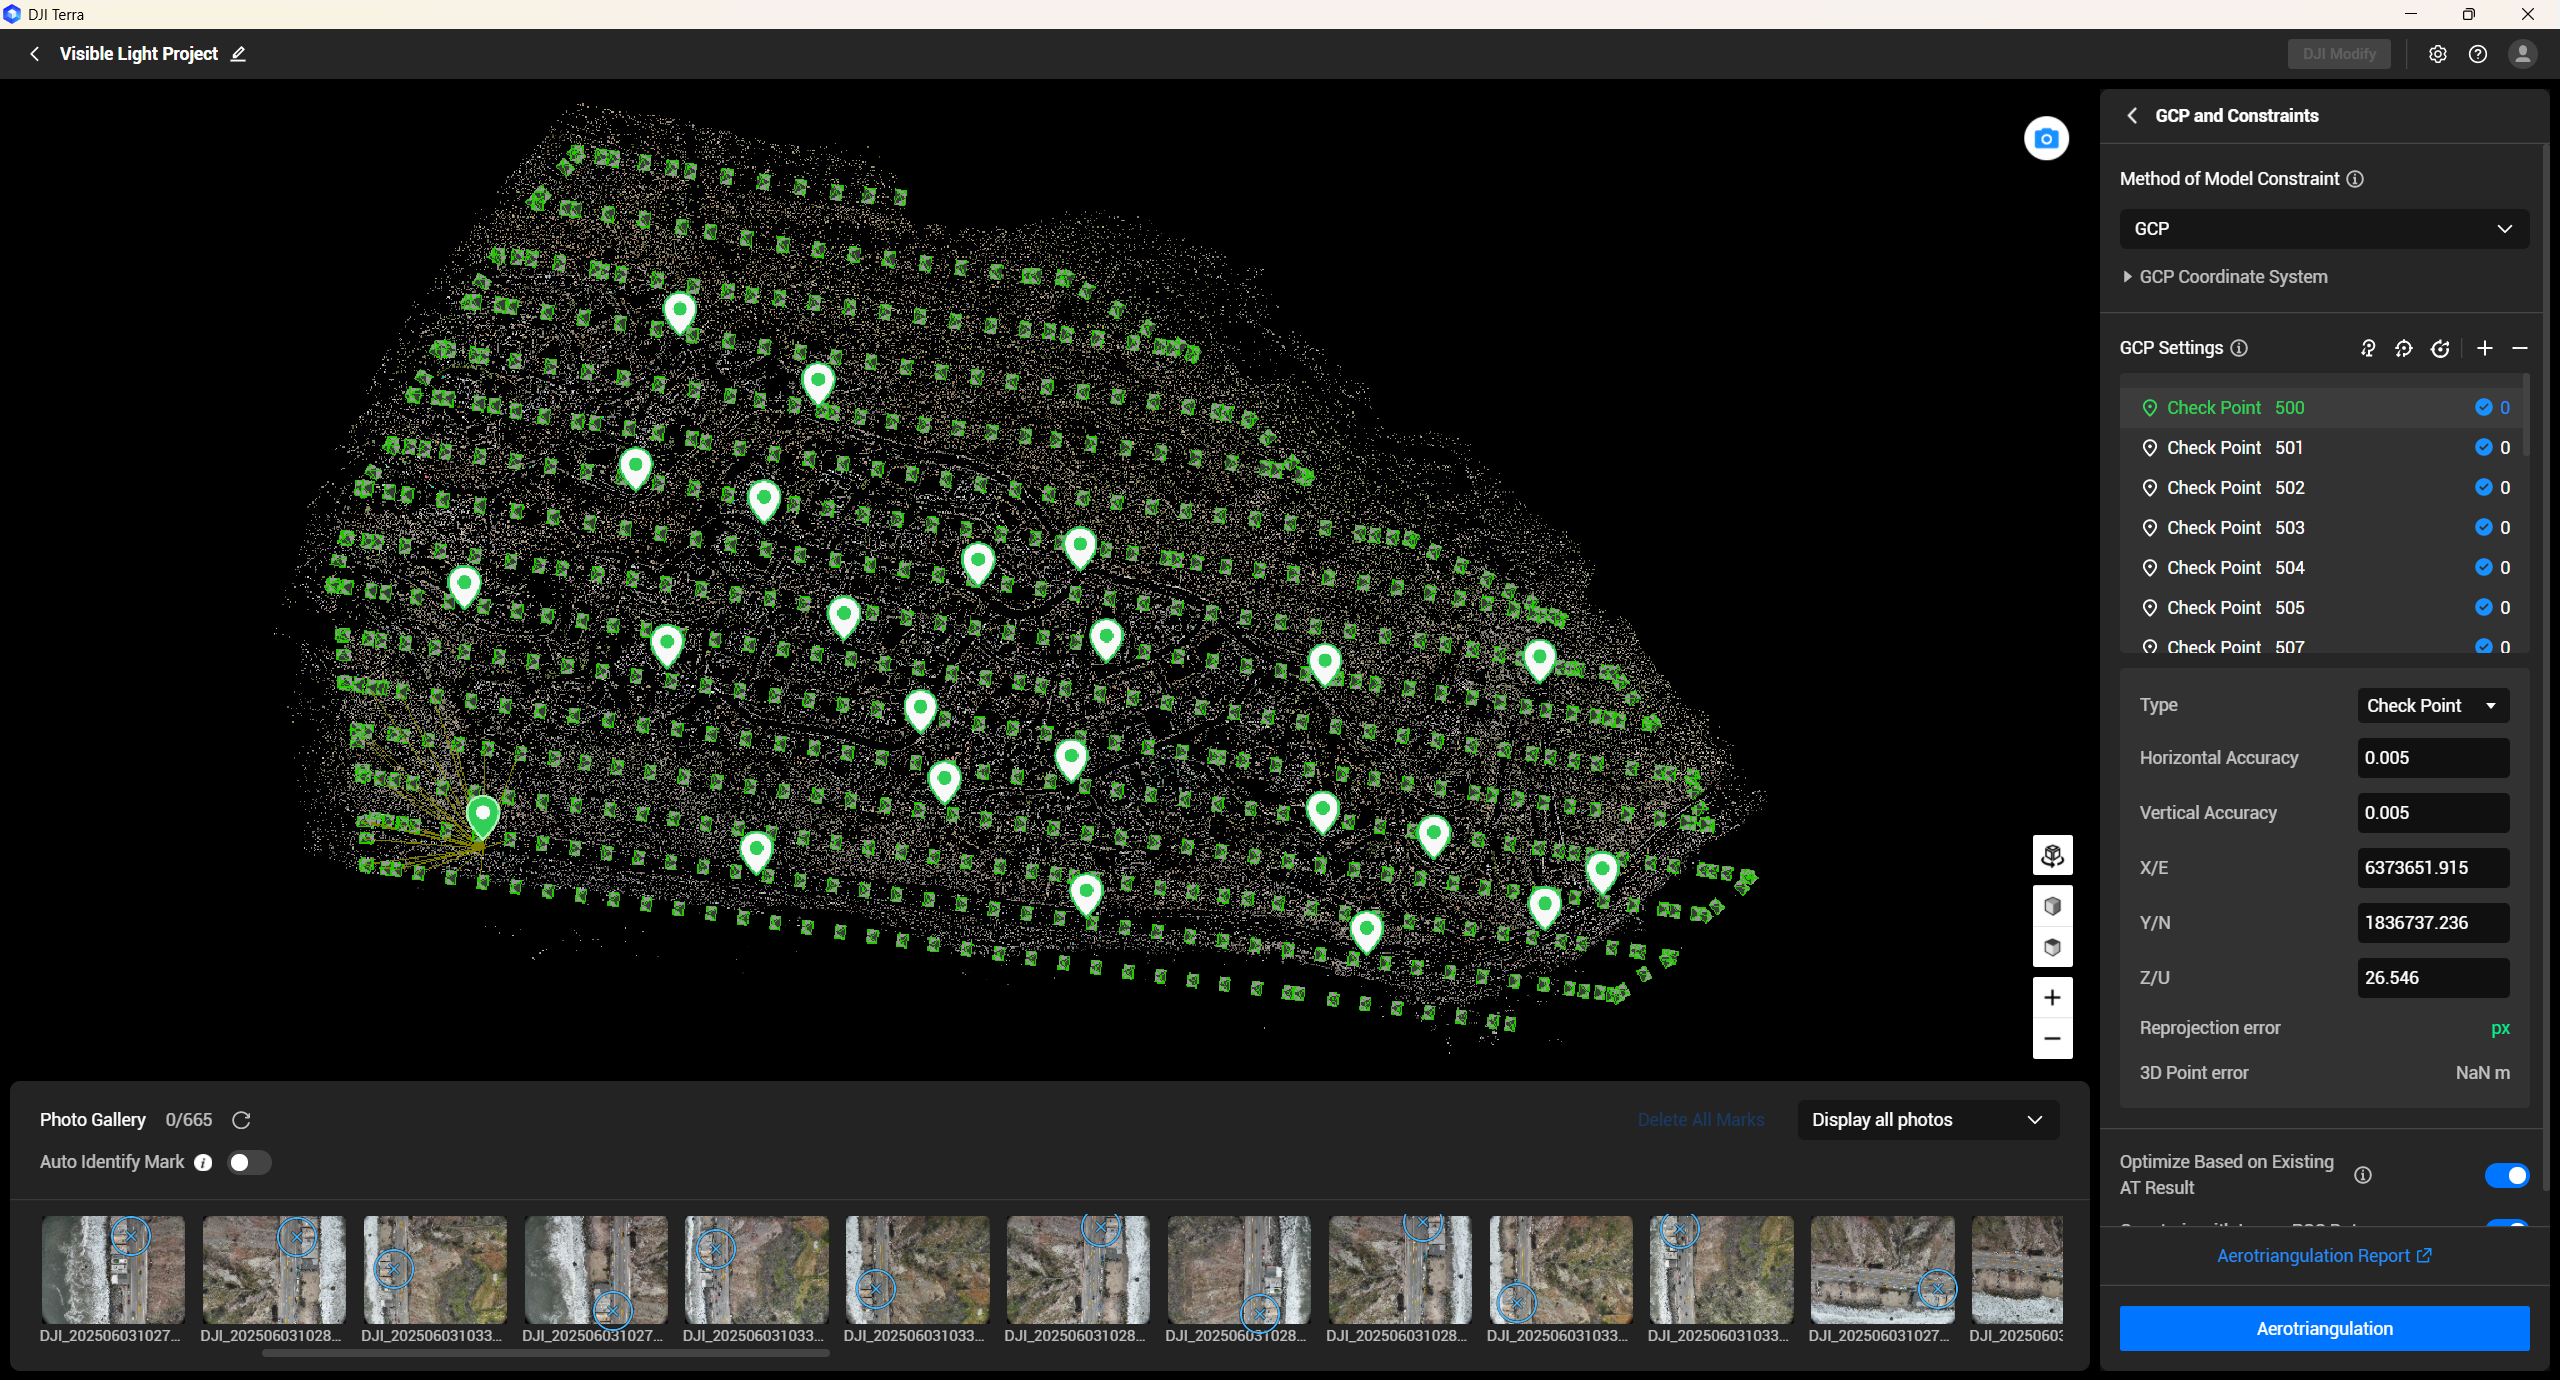Add a new GCP with the plus icon

(2484, 348)
